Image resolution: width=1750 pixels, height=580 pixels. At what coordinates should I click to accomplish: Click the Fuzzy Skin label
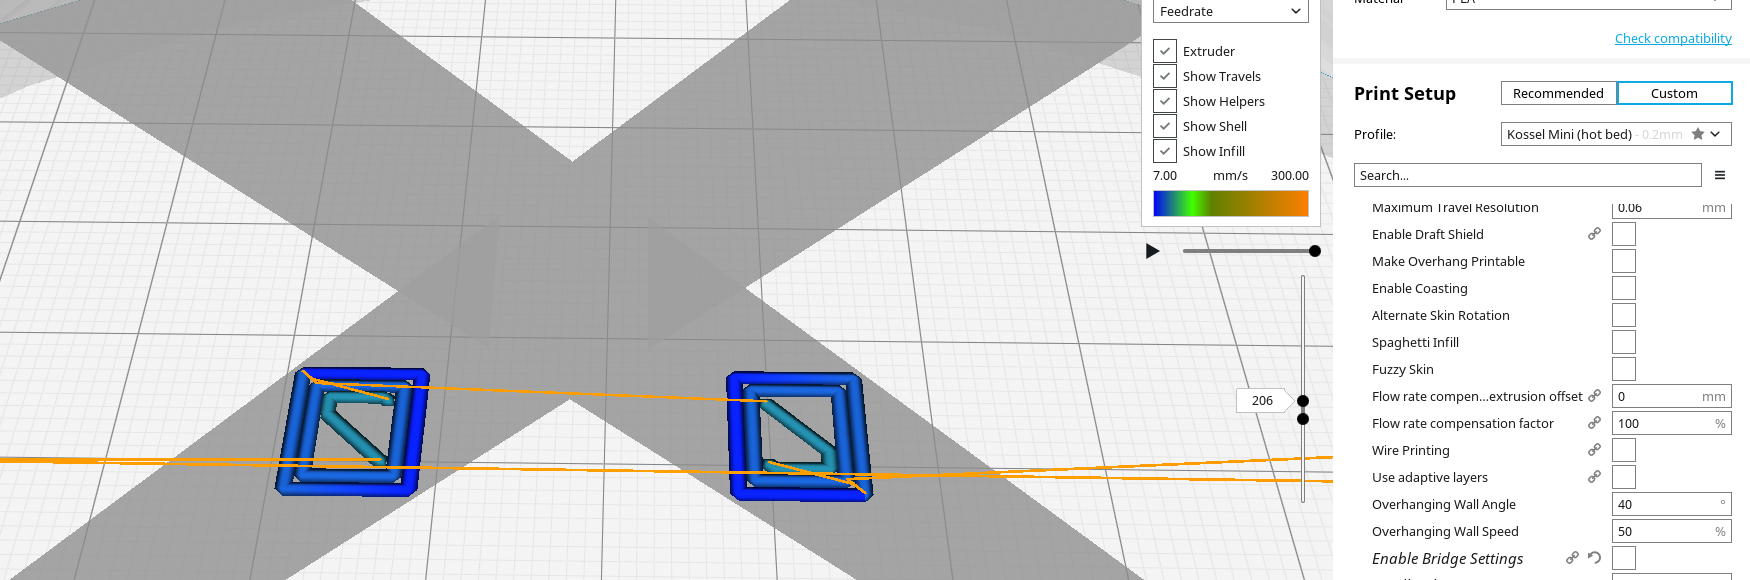pyautogui.click(x=1403, y=369)
